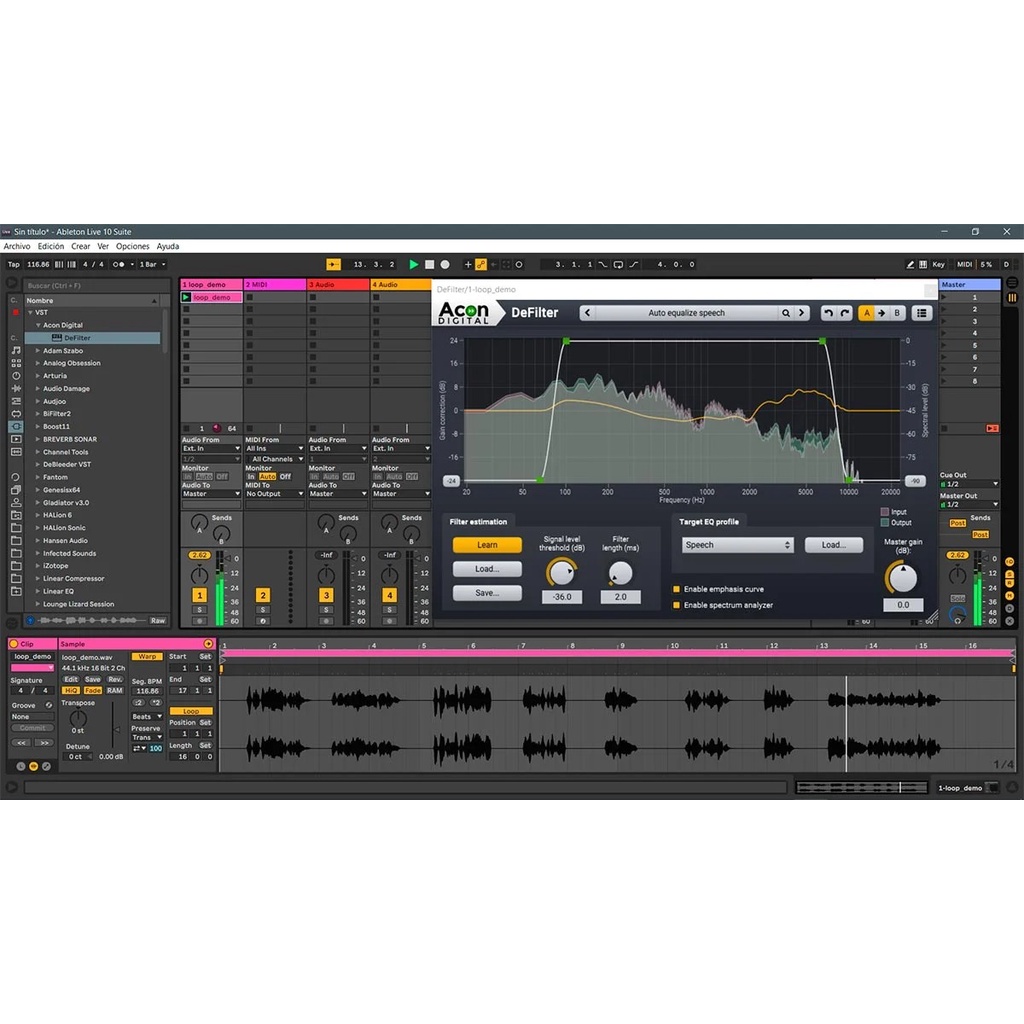This screenshot has height=1024, width=1024.
Task: Toggle the Loop switch icon in transport
Action: click(x=618, y=264)
